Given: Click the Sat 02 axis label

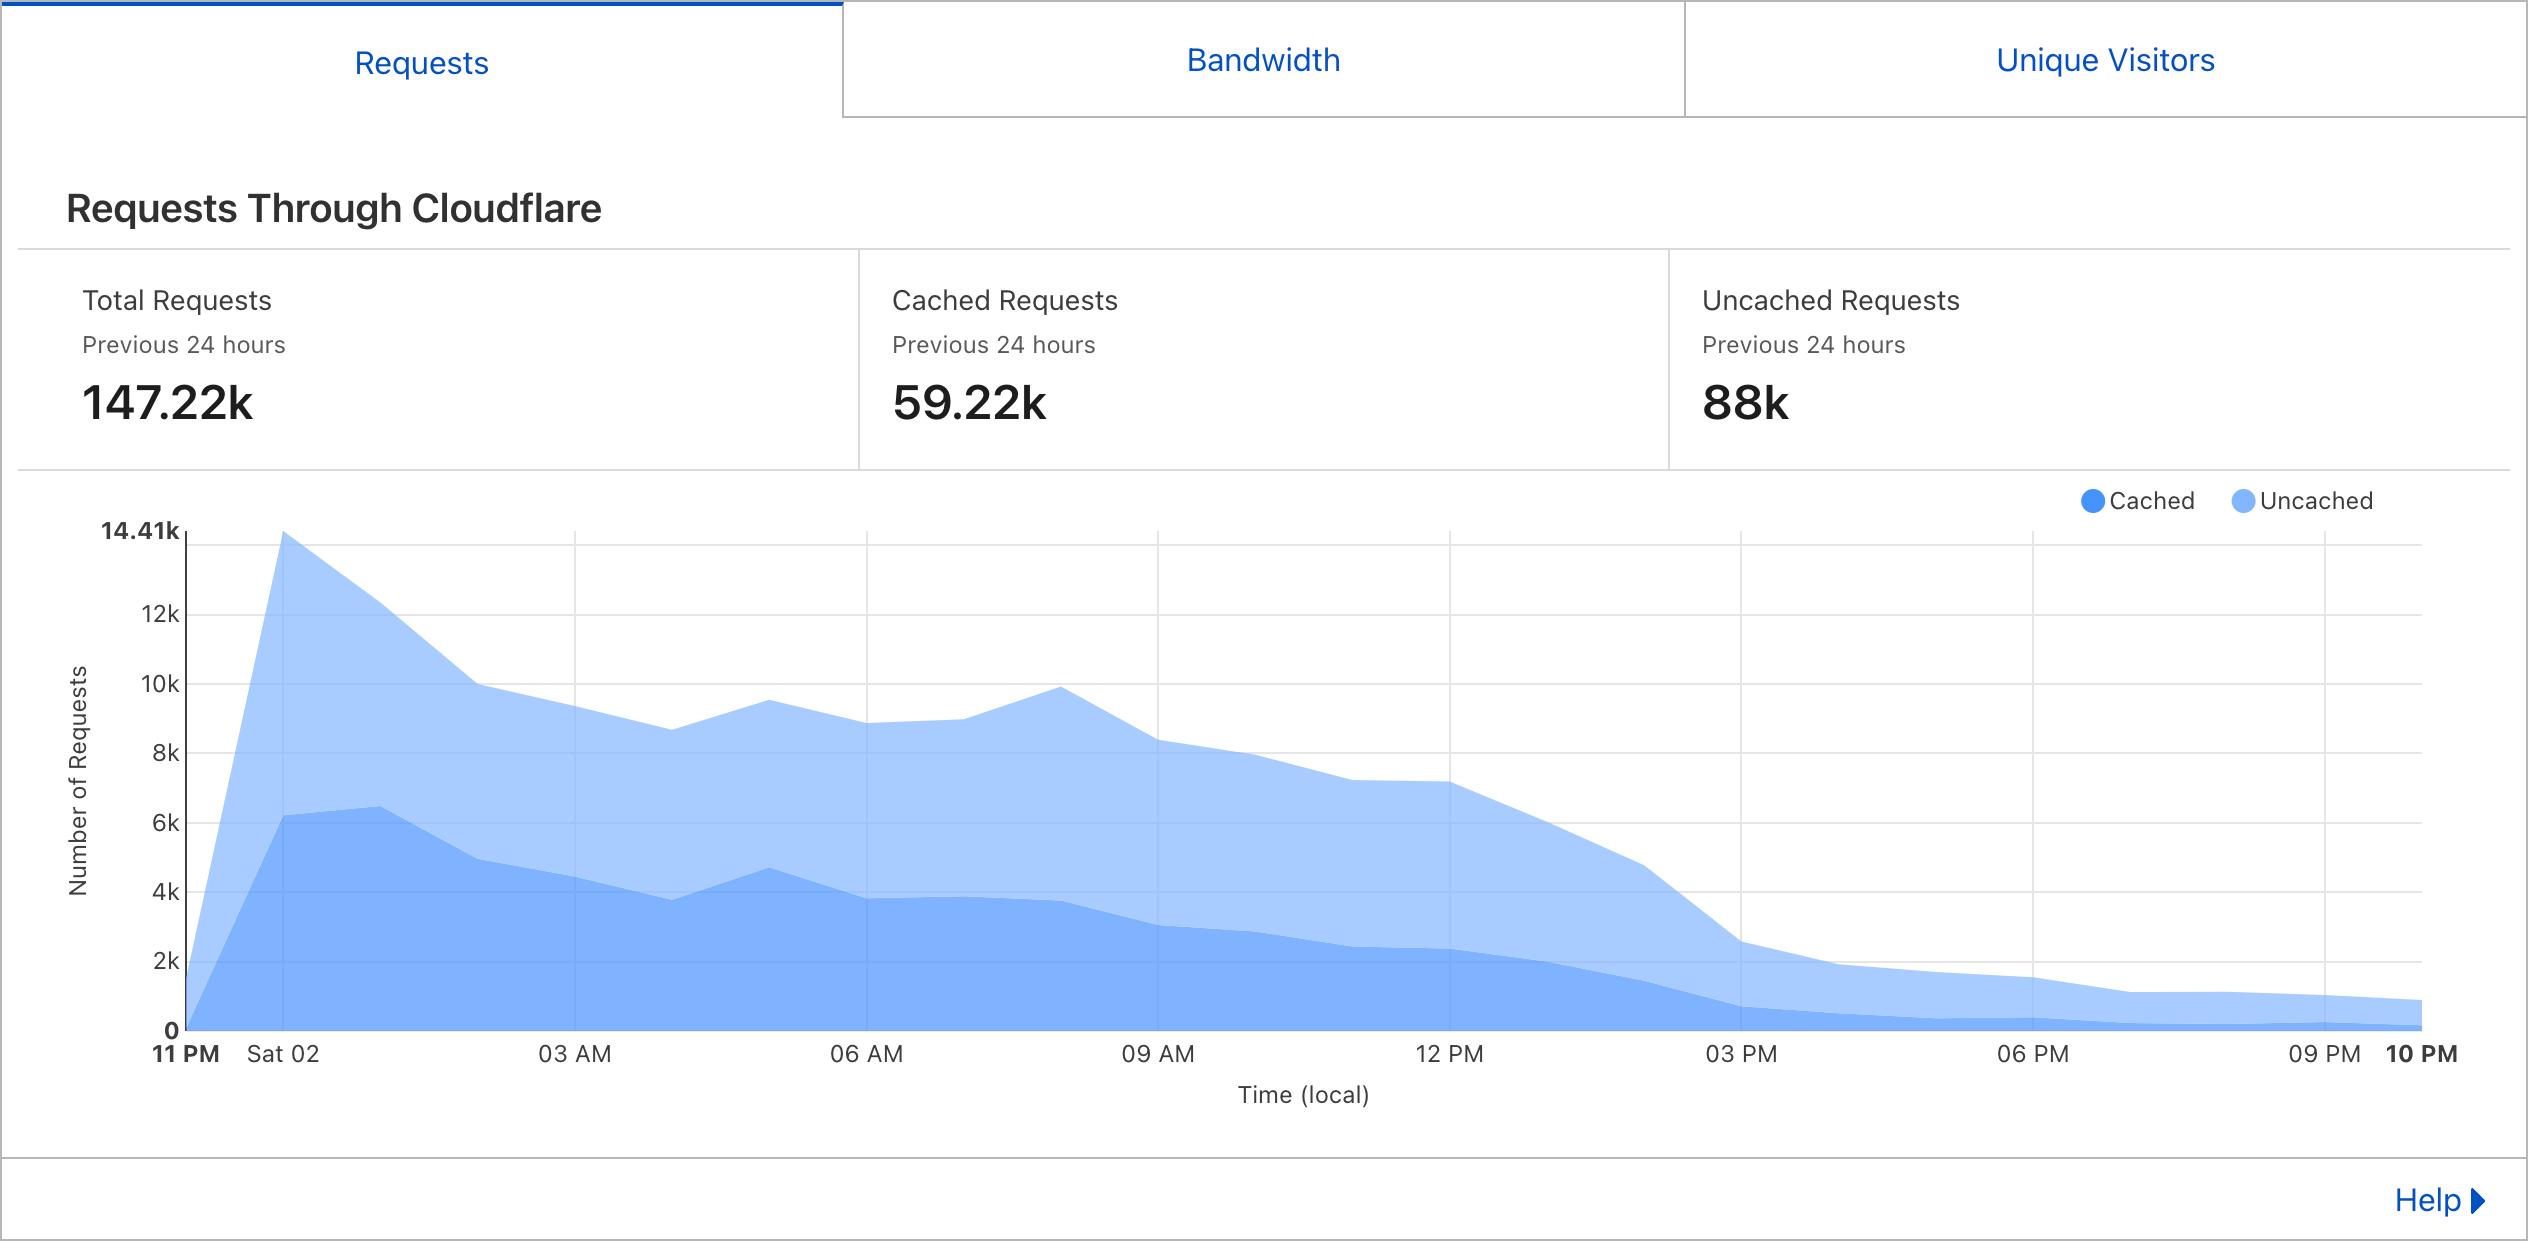Looking at the screenshot, I should point(283,1054).
